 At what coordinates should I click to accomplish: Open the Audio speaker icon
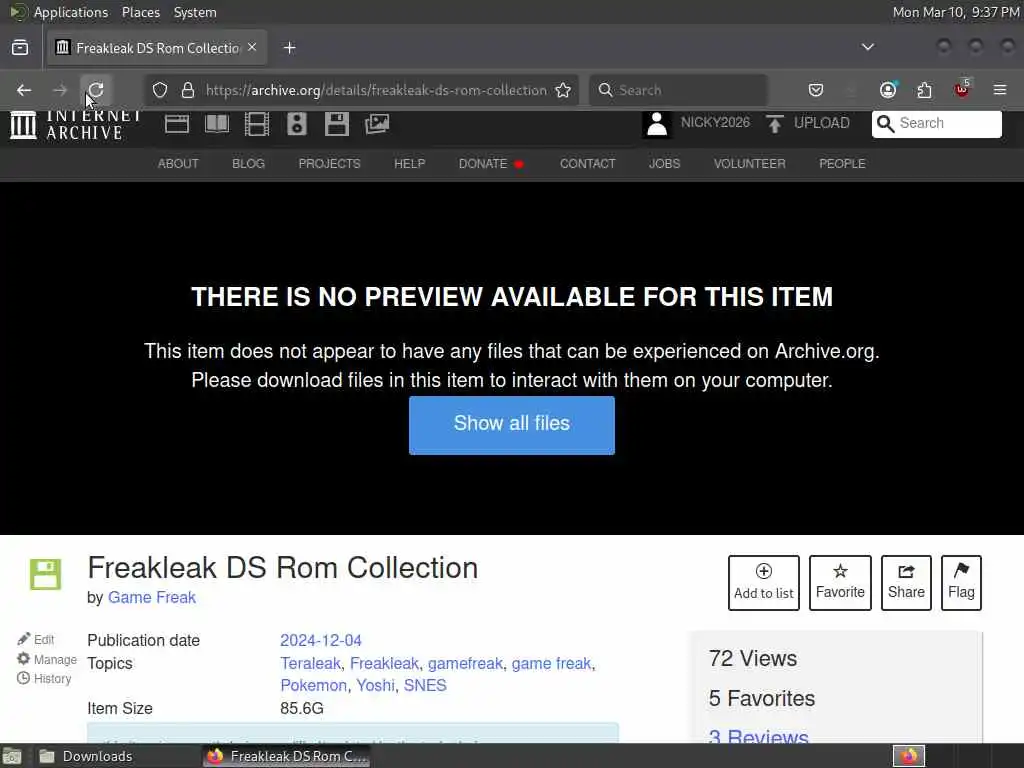(x=296, y=123)
